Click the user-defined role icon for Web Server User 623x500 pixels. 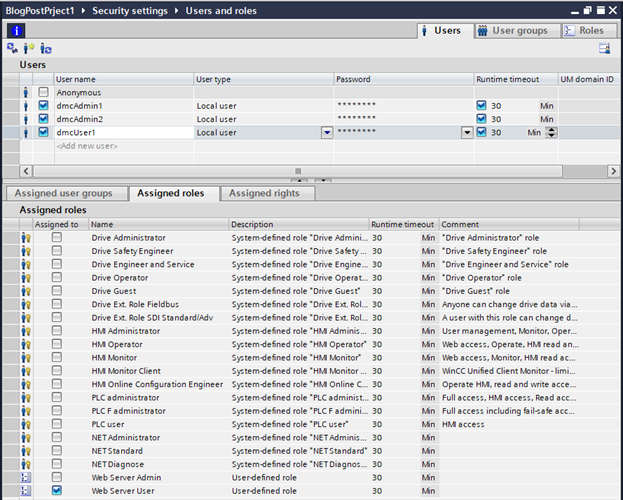click(x=26, y=491)
